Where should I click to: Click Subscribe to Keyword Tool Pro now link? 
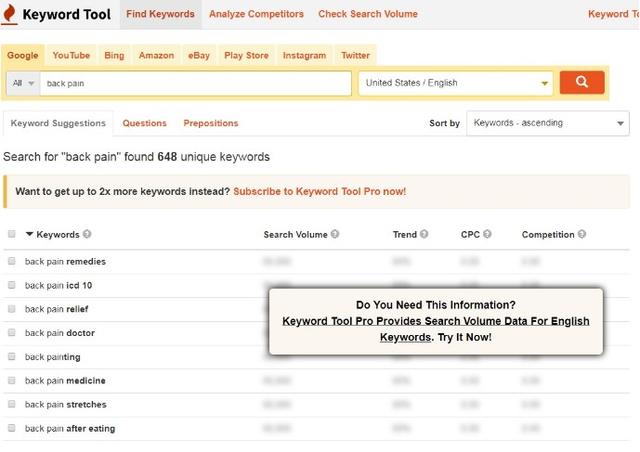pyautogui.click(x=320, y=191)
